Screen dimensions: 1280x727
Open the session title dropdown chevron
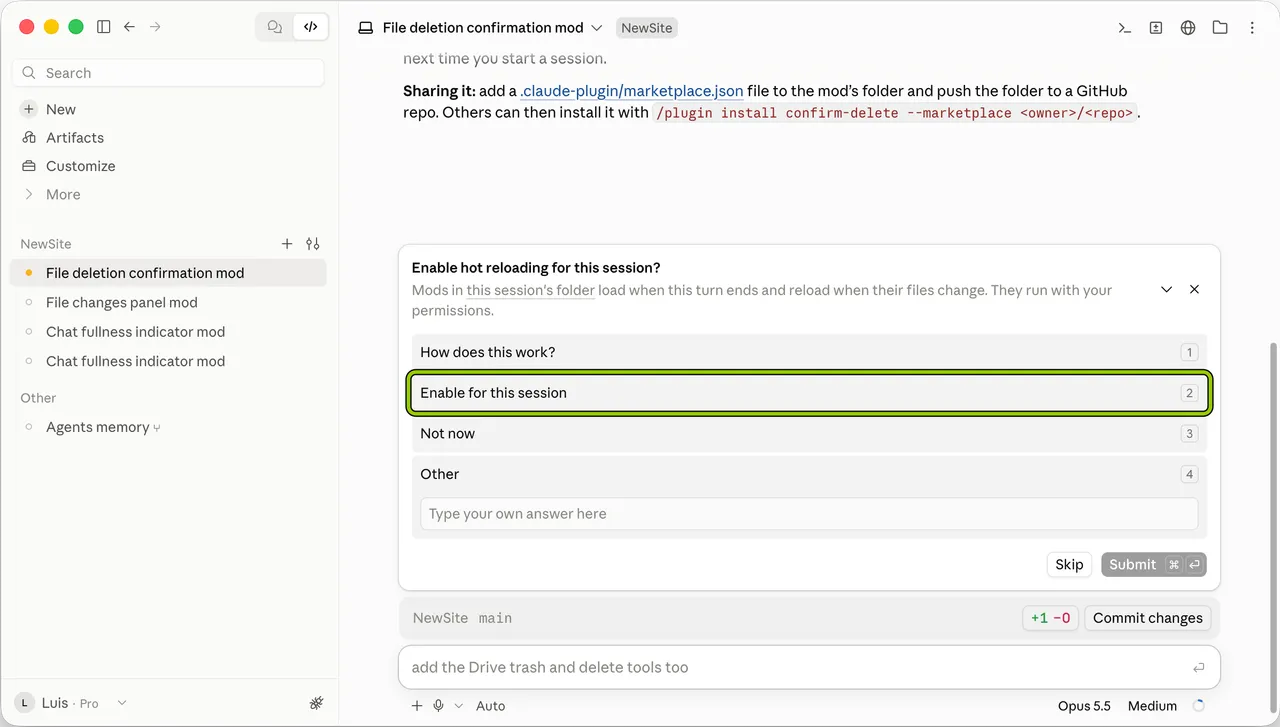tap(597, 28)
